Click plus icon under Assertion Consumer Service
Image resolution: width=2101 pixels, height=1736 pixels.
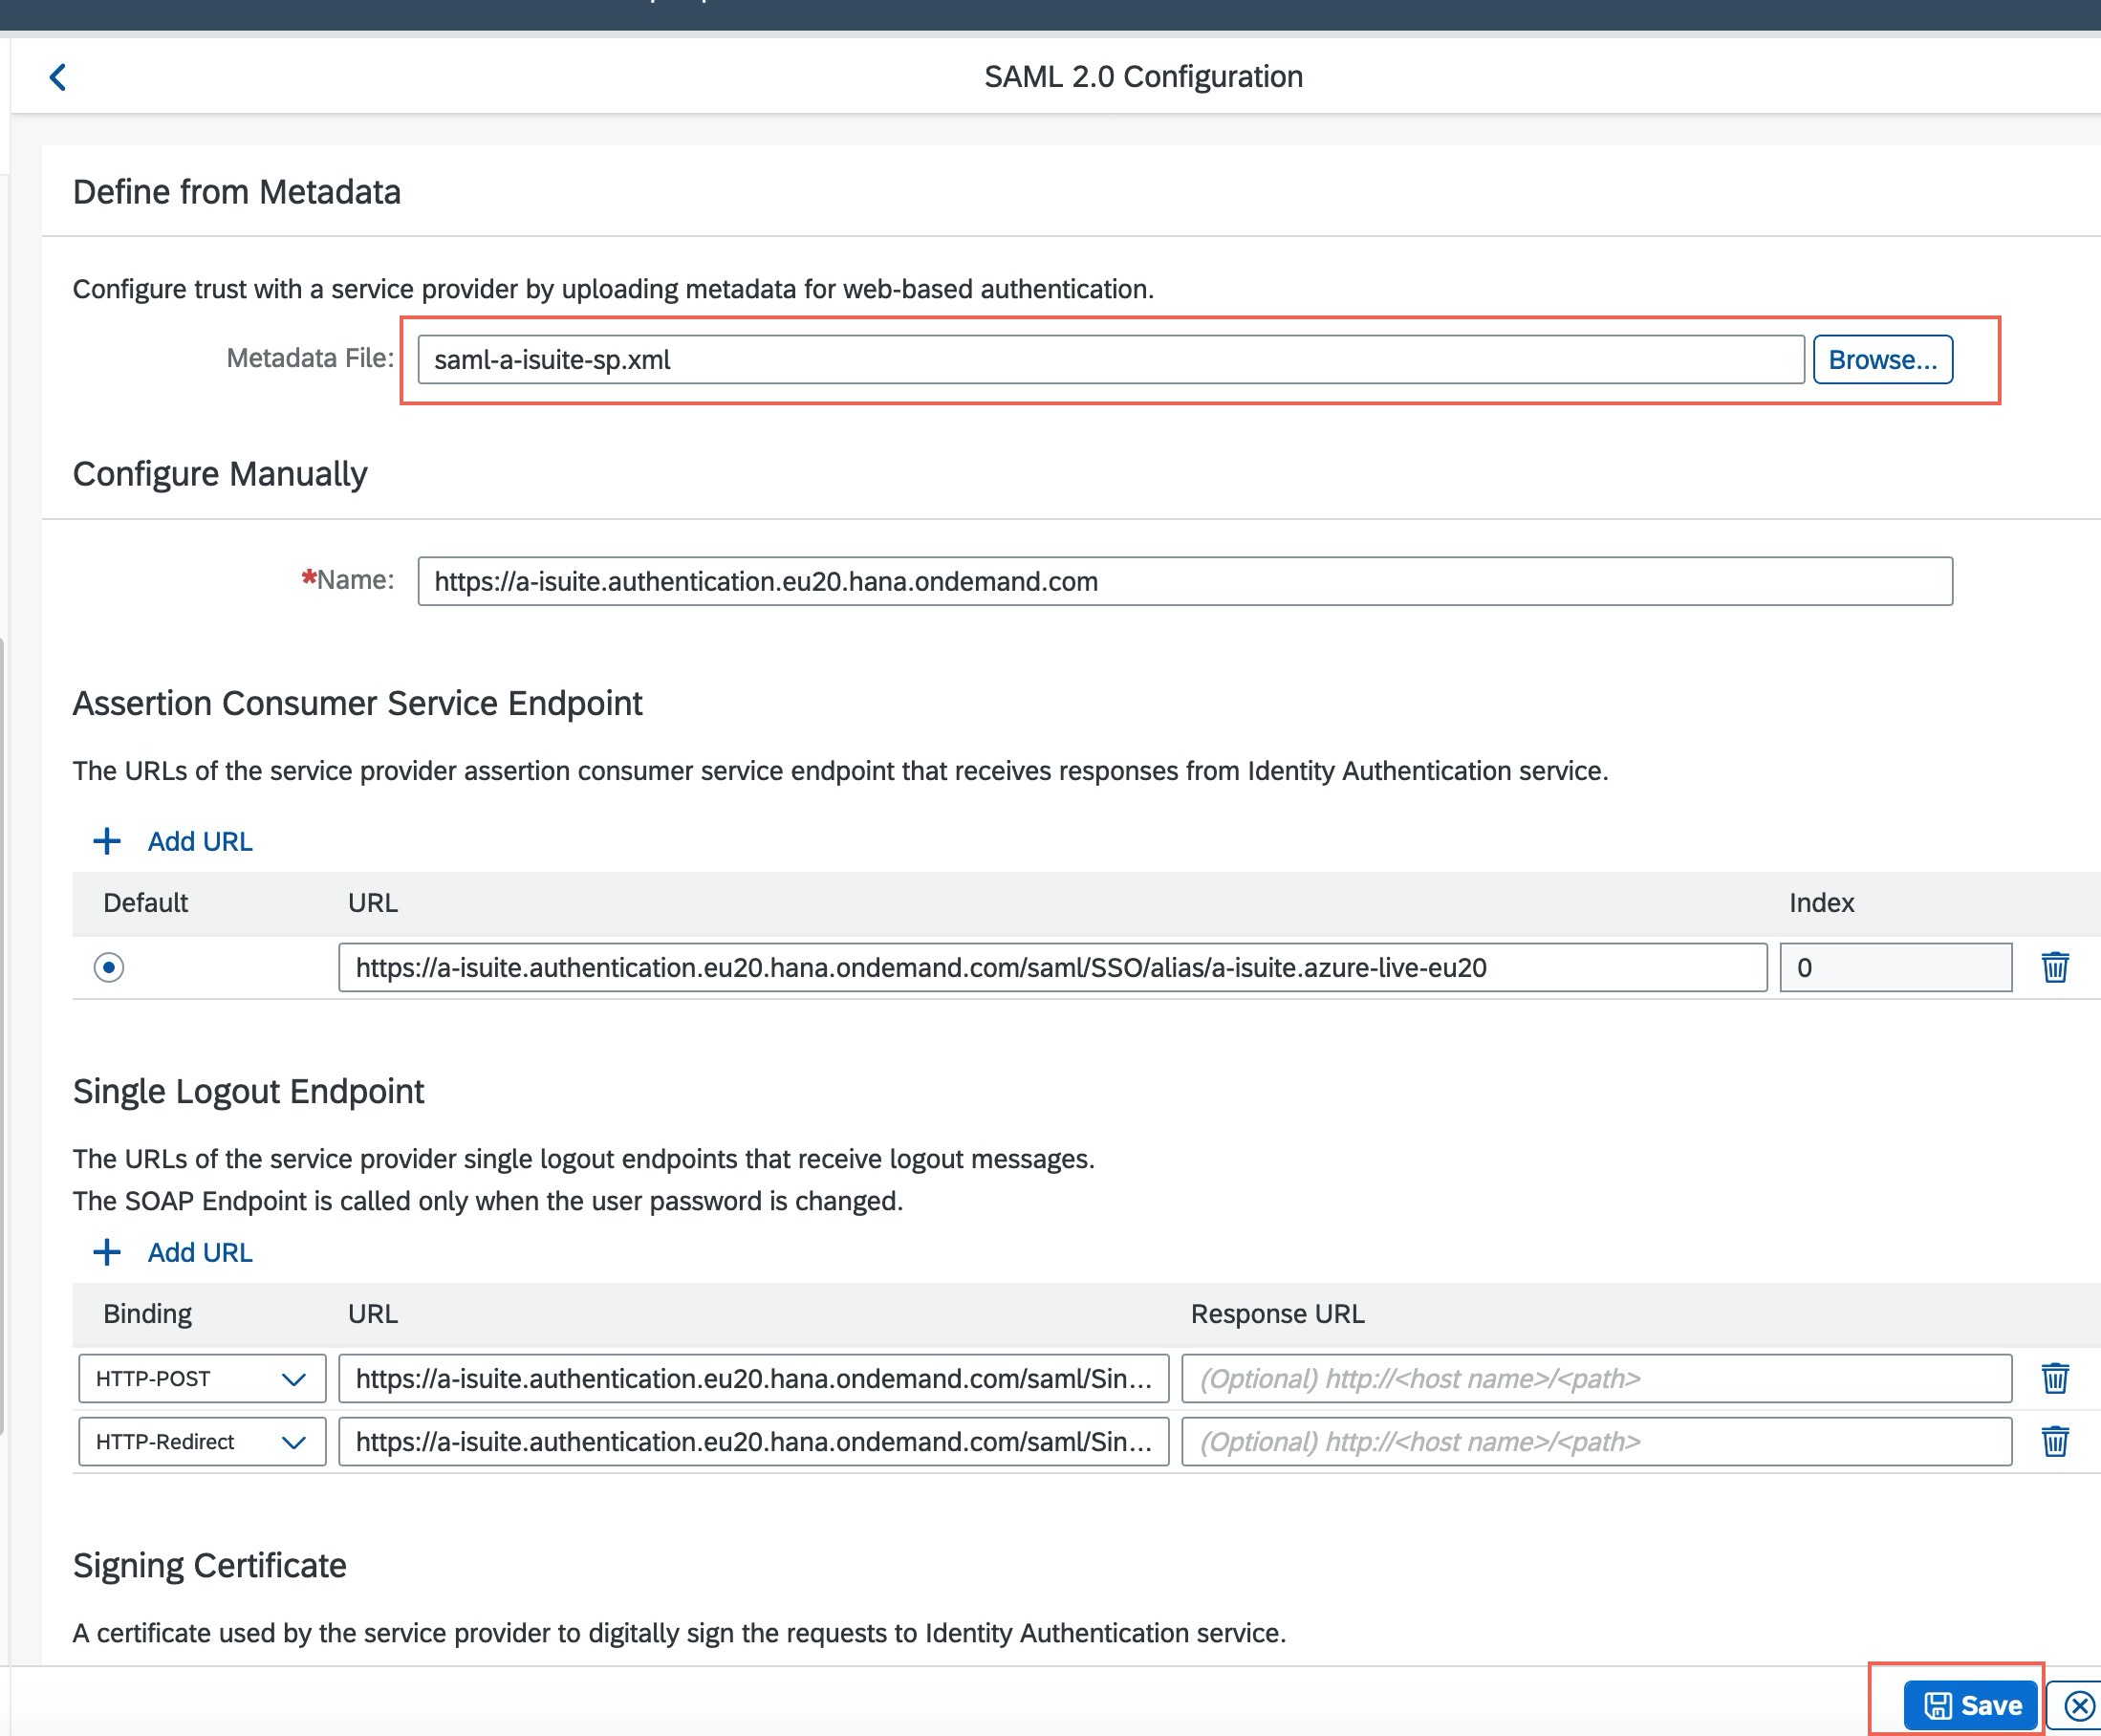click(107, 841)
